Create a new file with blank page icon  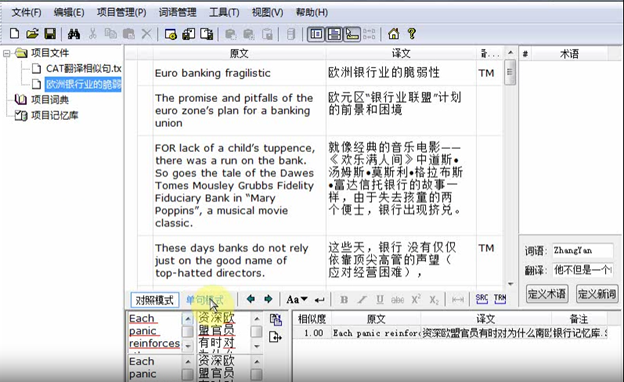point(14,34)
